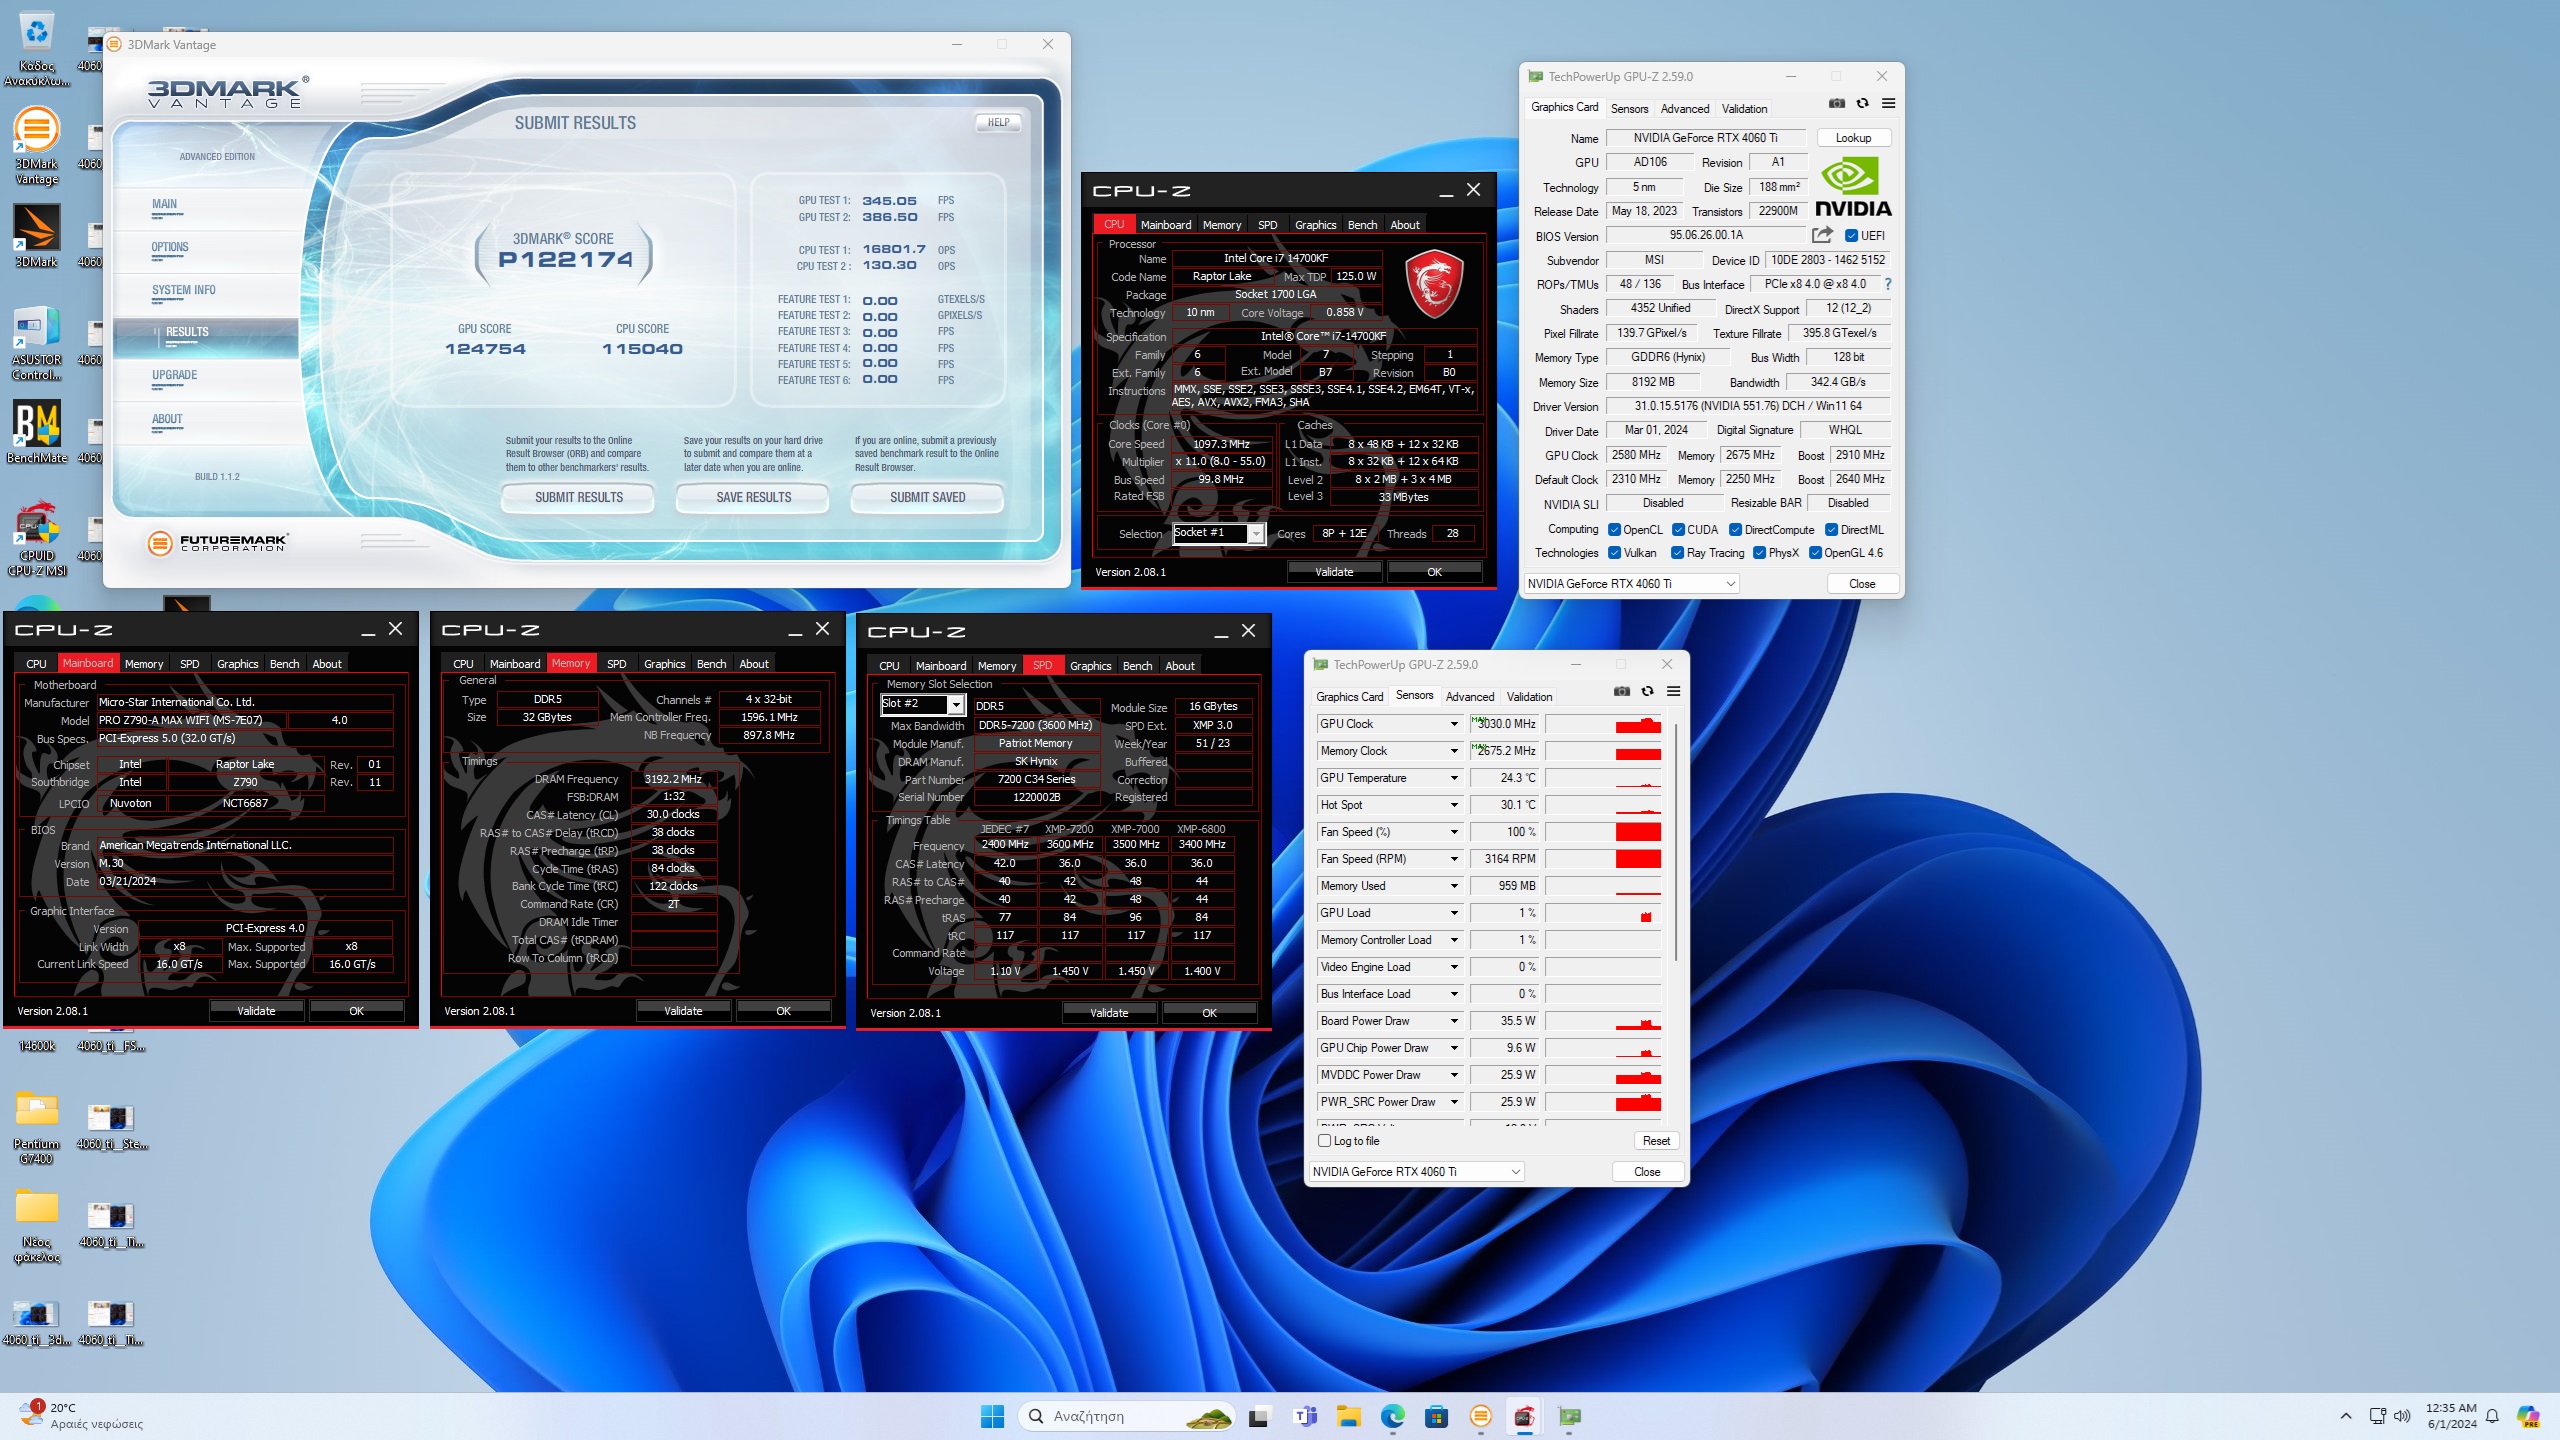Open Microsoft Edge from the taskbar
2560x1440 pixels.
pyautogui.click(x=1393, y=1416)
